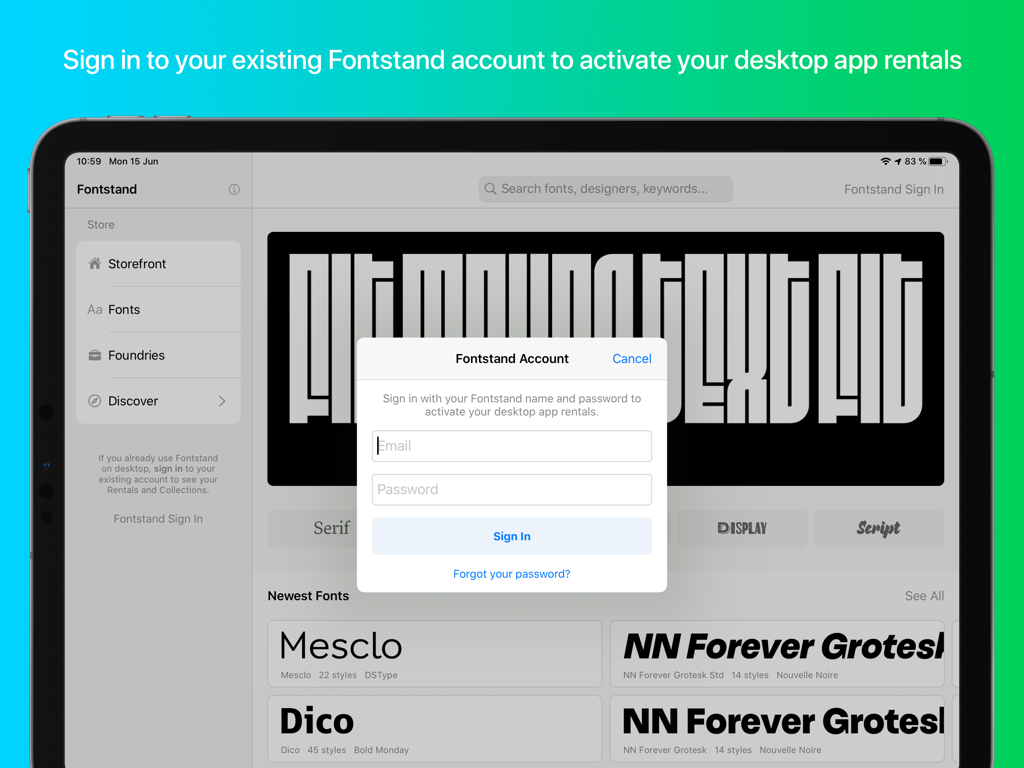Click Fontstand Sign In at top right
The width and height of the screenshot is (1024, 768).
[x=893, y=189]
